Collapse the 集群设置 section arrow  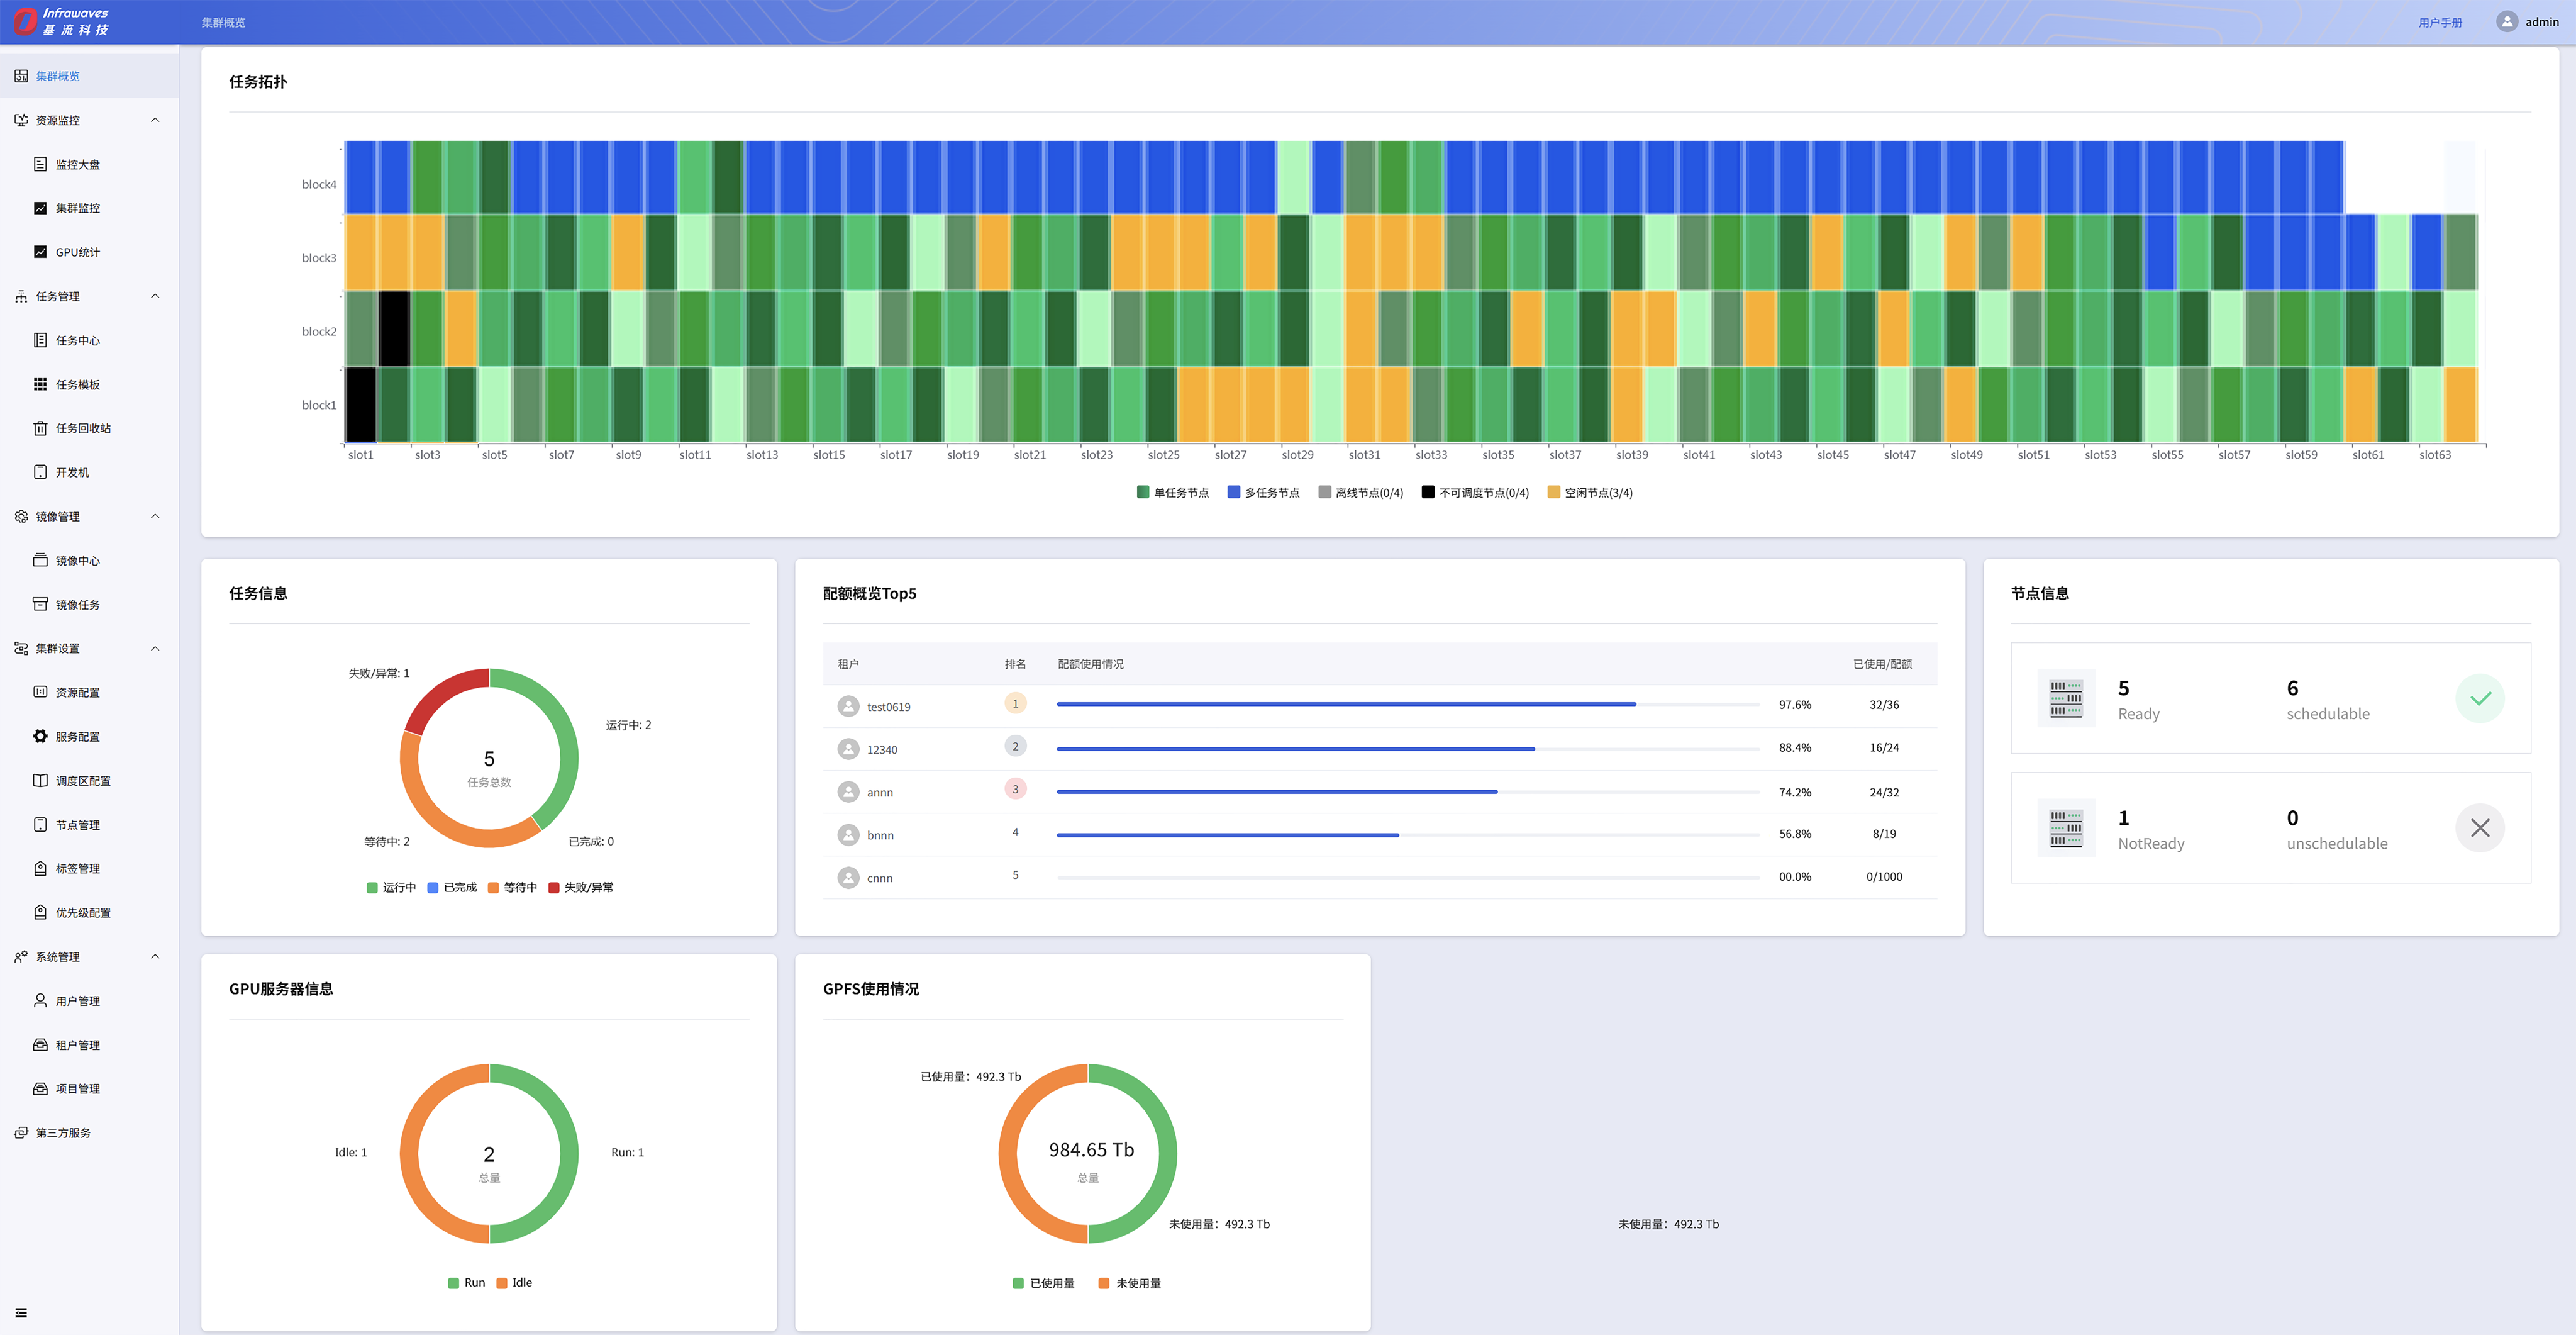[x=155, y=649]
